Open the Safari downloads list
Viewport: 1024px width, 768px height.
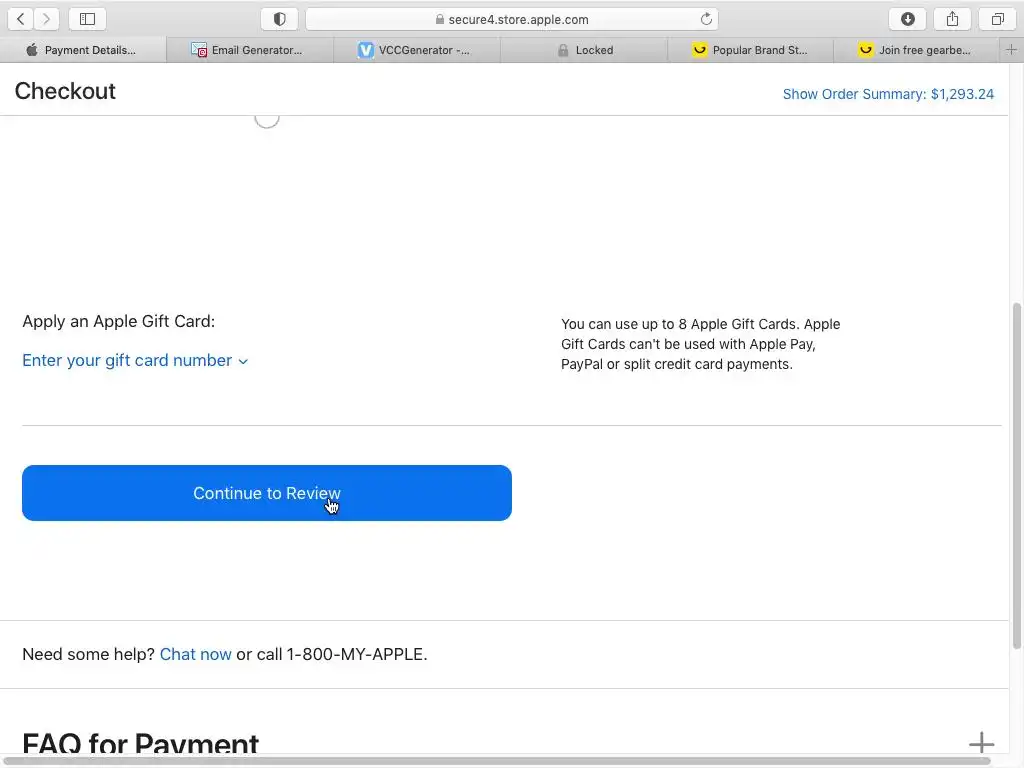point(907,19)
